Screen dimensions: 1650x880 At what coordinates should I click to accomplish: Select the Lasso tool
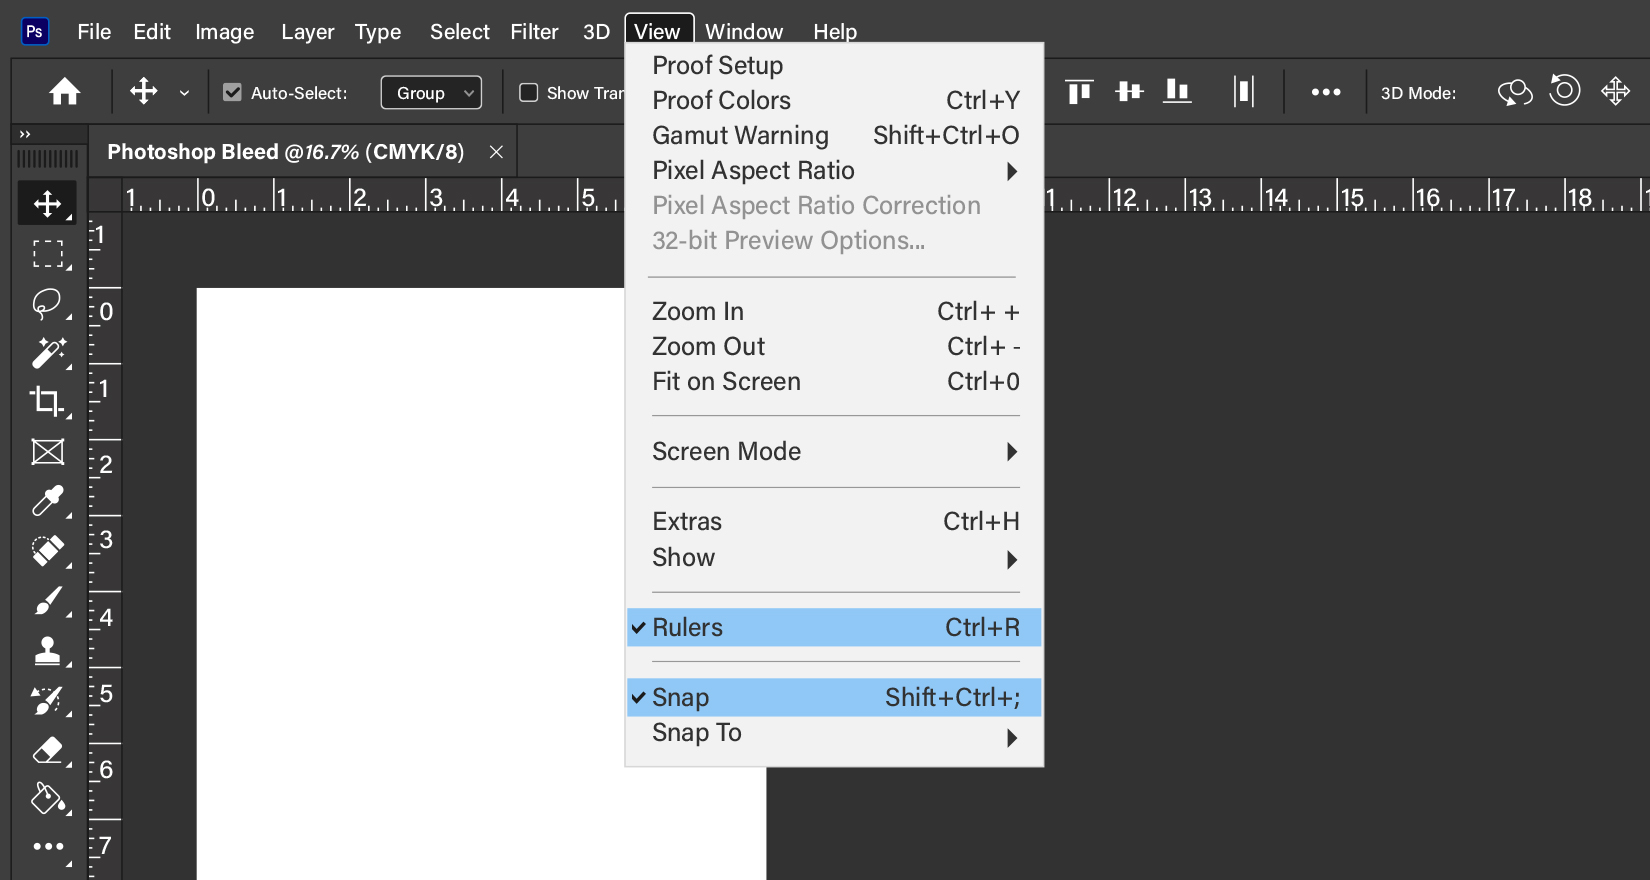pyautogui.click(x=47, y=303)
